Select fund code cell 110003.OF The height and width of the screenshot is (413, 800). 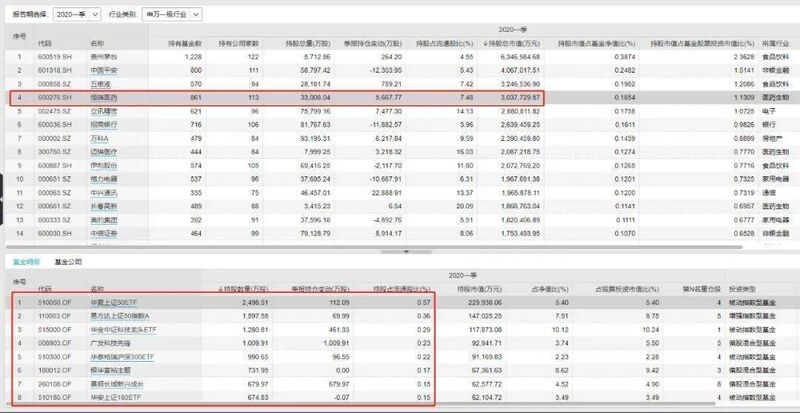click(x=53, y=317)
